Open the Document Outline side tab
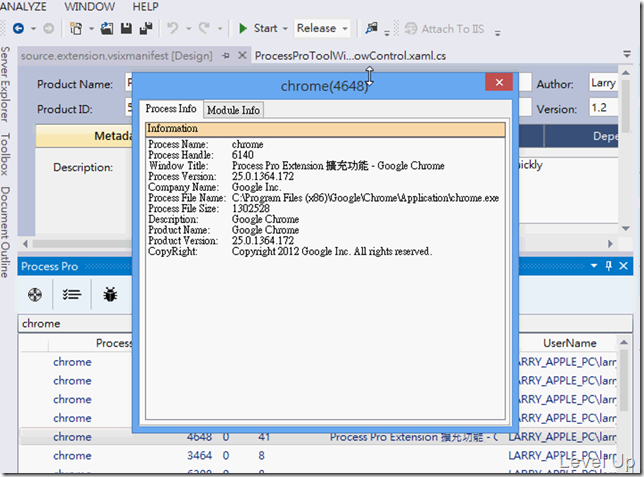Viewport: 644px width, 477px height. pos(5,232)
